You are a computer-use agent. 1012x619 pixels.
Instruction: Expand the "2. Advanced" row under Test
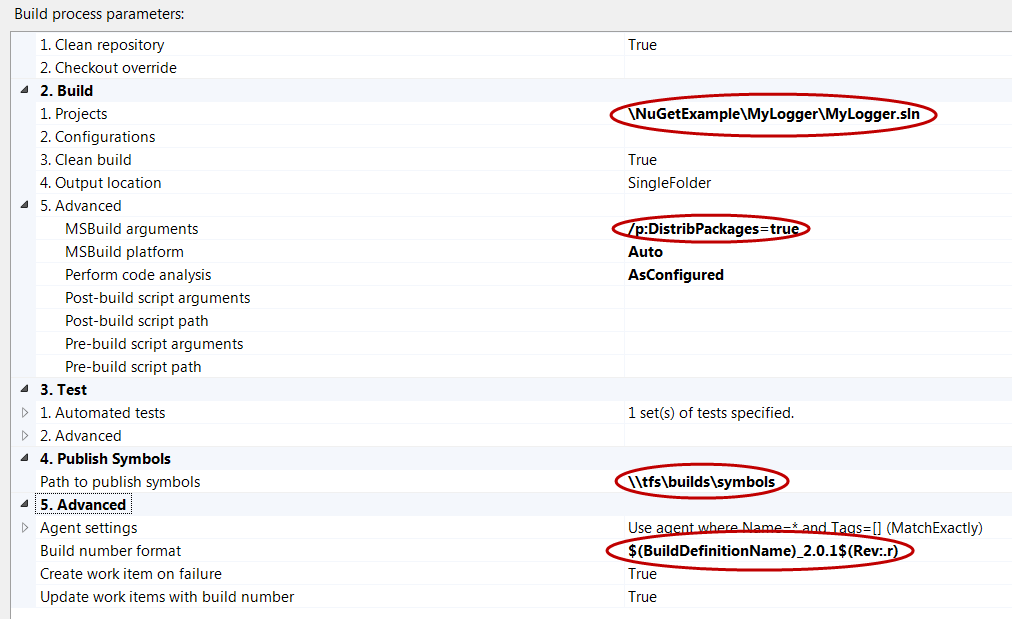pos(25,435)
